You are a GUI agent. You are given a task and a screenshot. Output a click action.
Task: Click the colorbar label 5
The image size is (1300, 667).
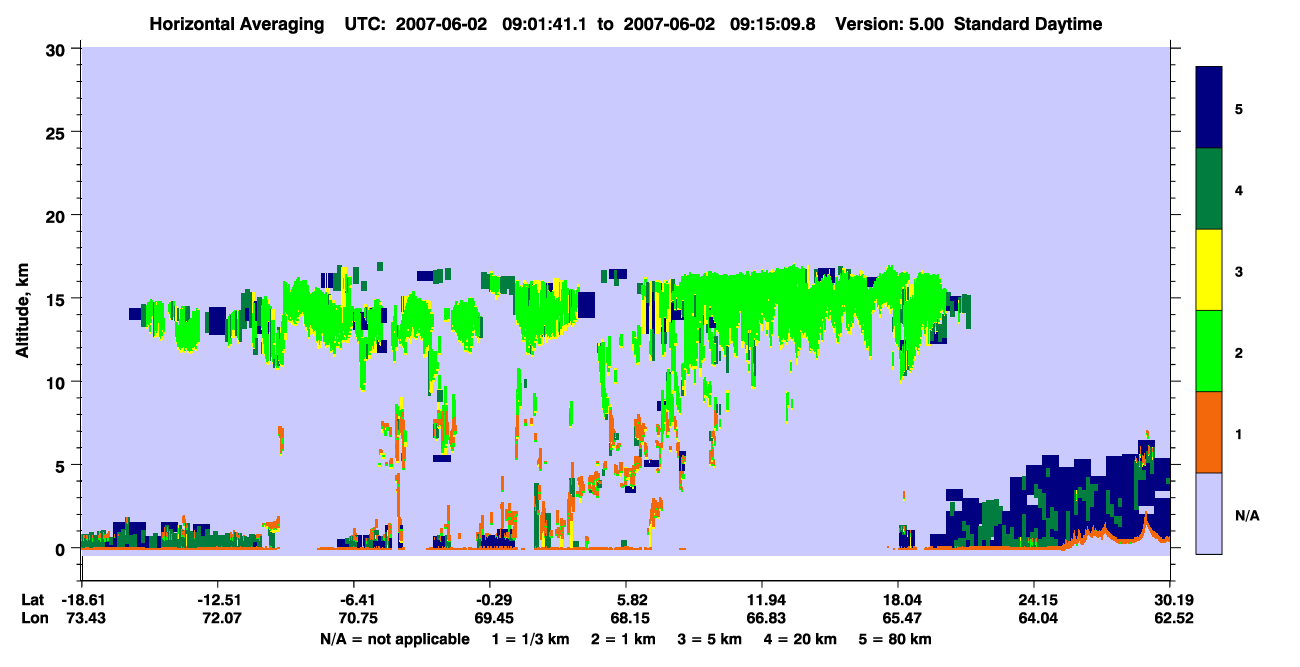pos(1239,108)
